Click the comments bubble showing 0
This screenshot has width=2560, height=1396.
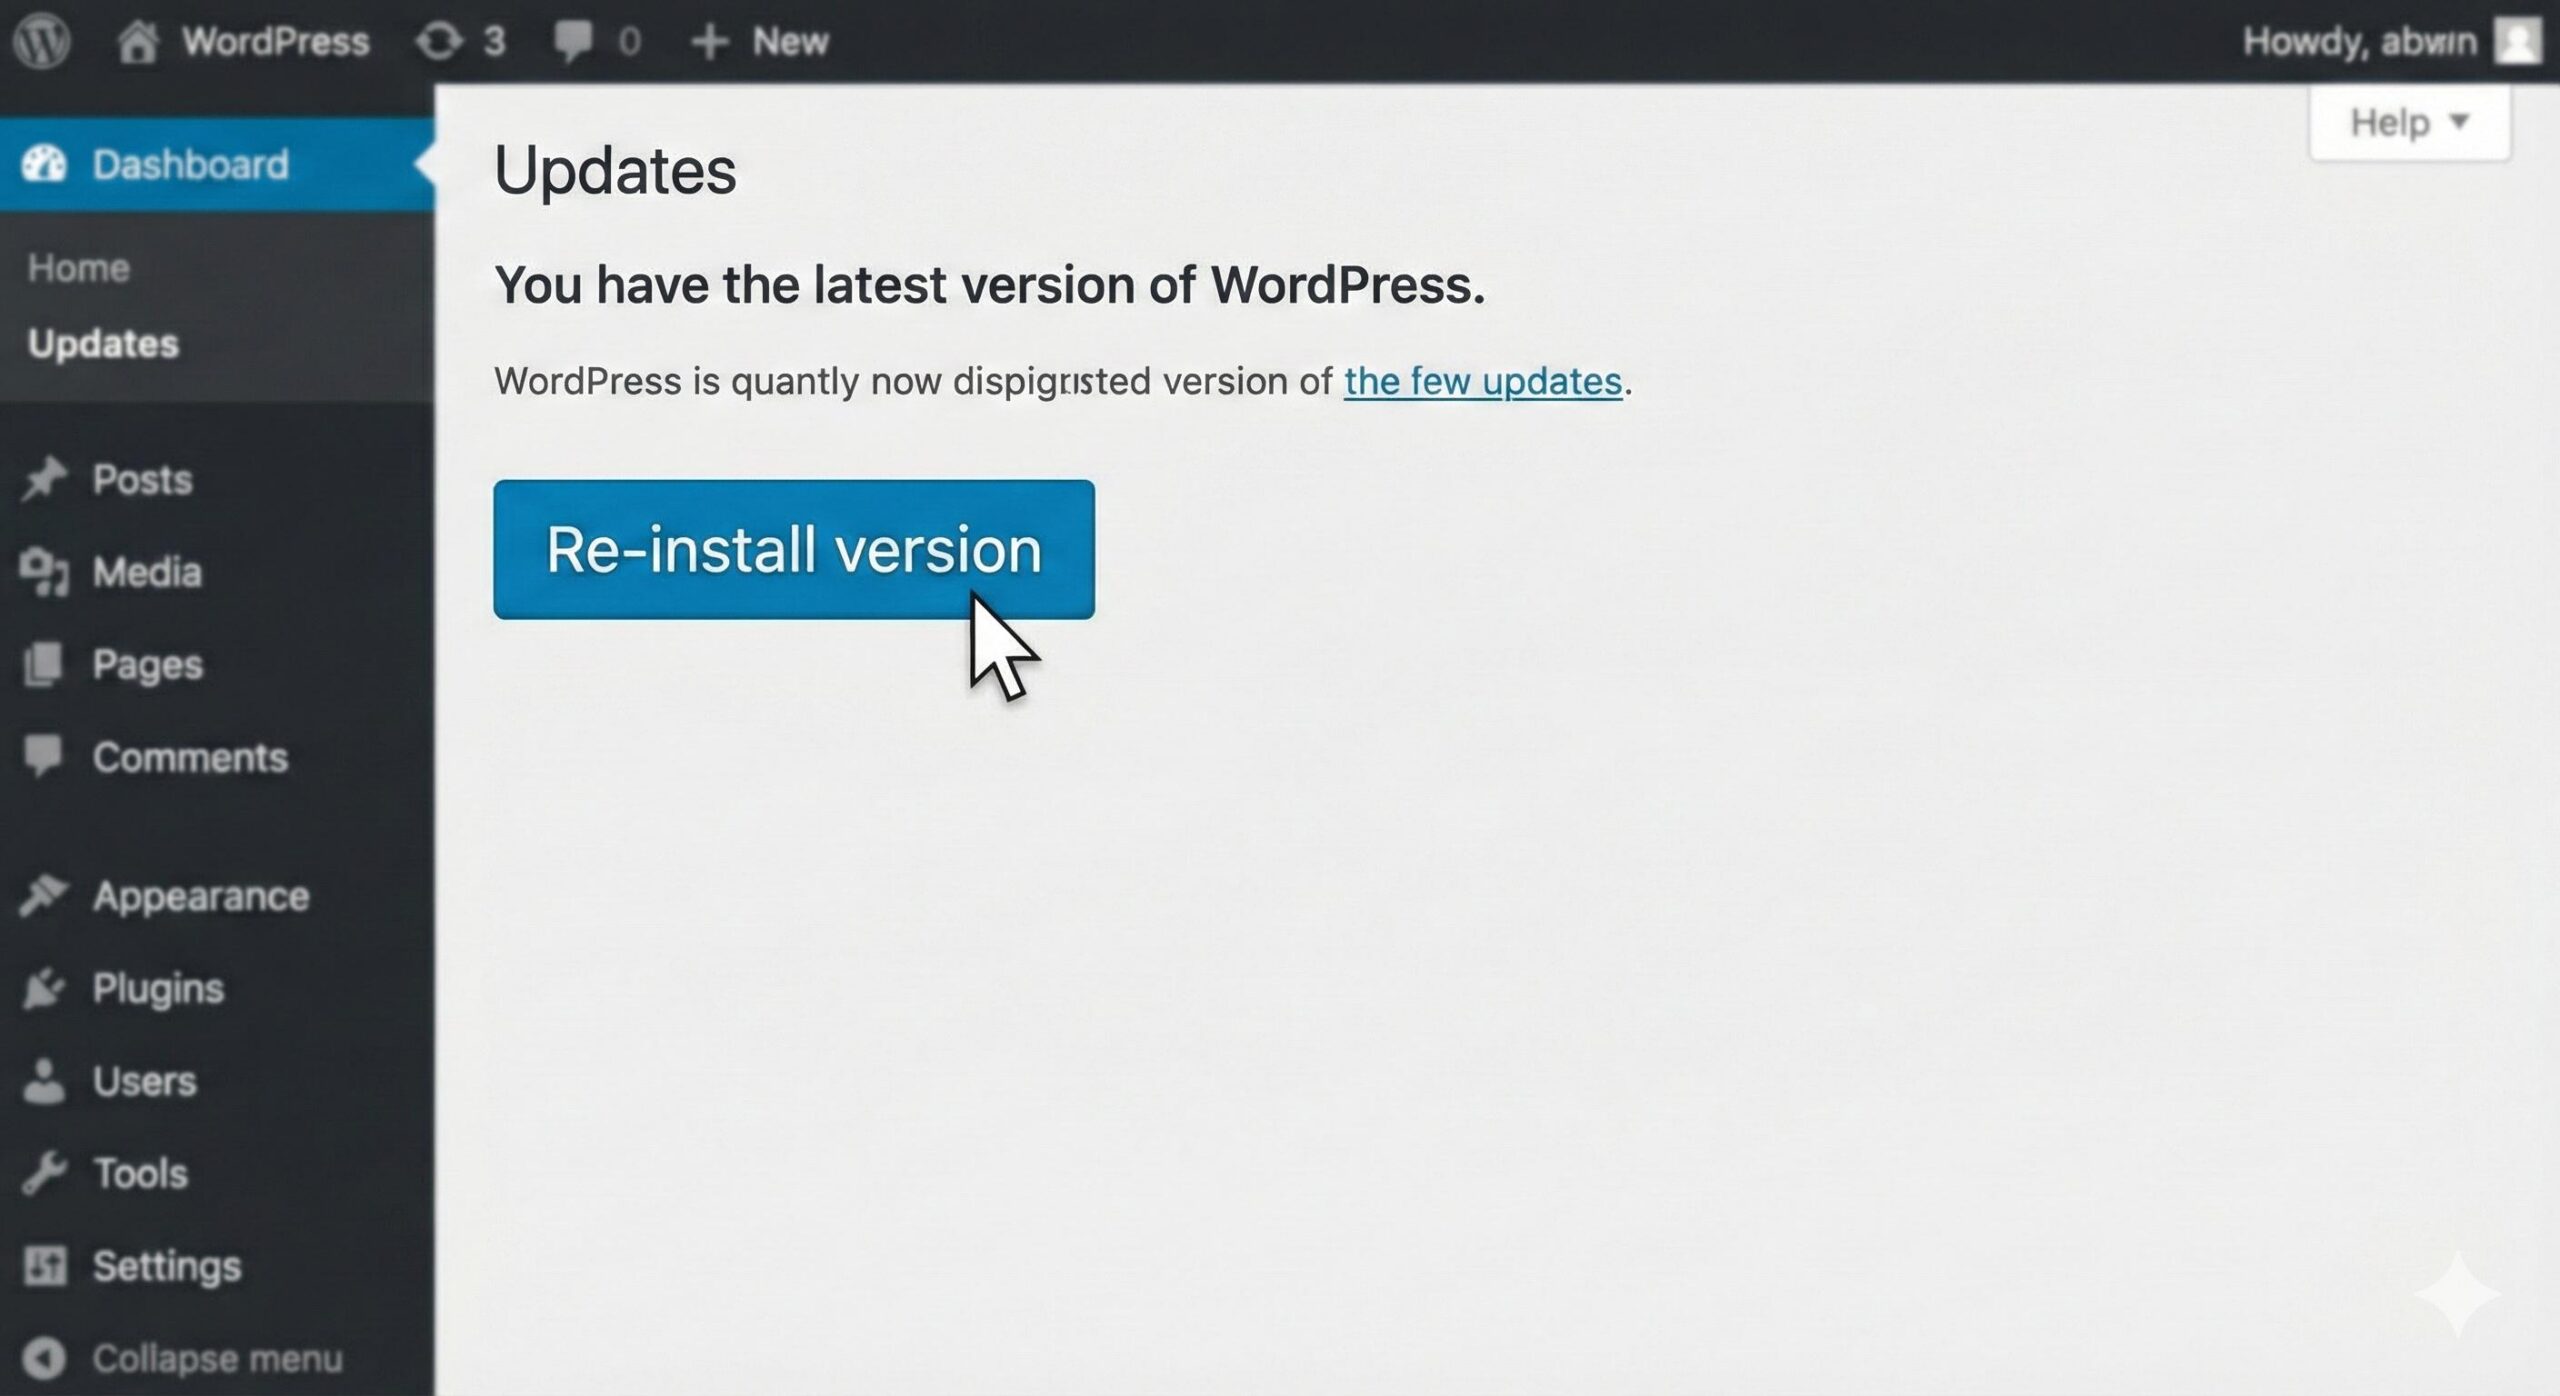point(597,40)
